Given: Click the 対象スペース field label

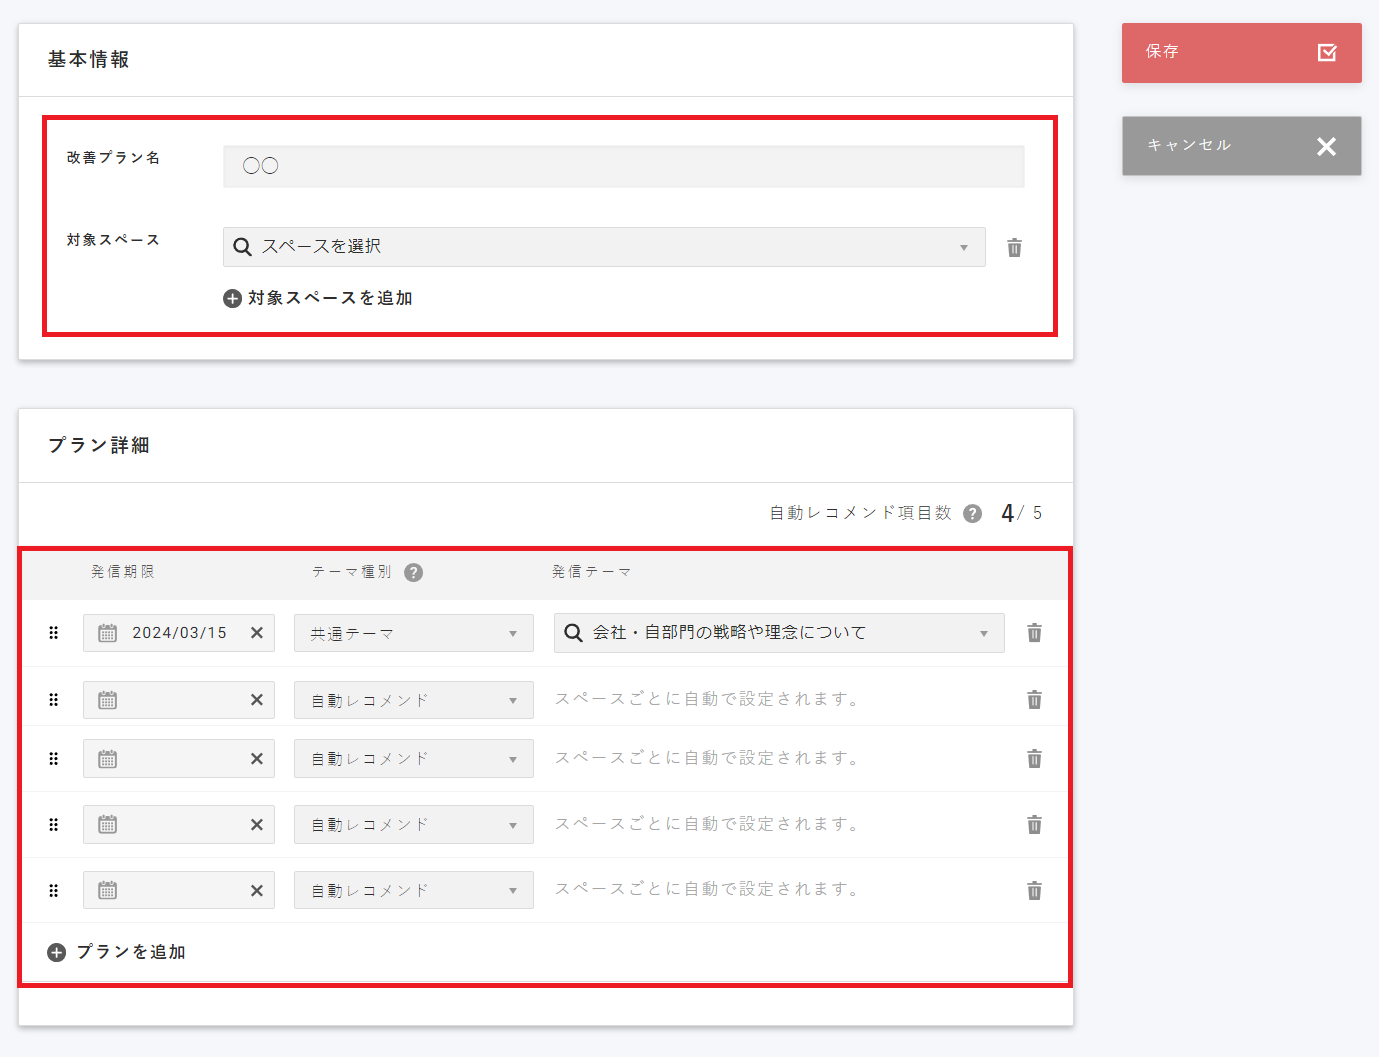Looking at the screenshot, I should pyautogui.click(x=114, y=240).
